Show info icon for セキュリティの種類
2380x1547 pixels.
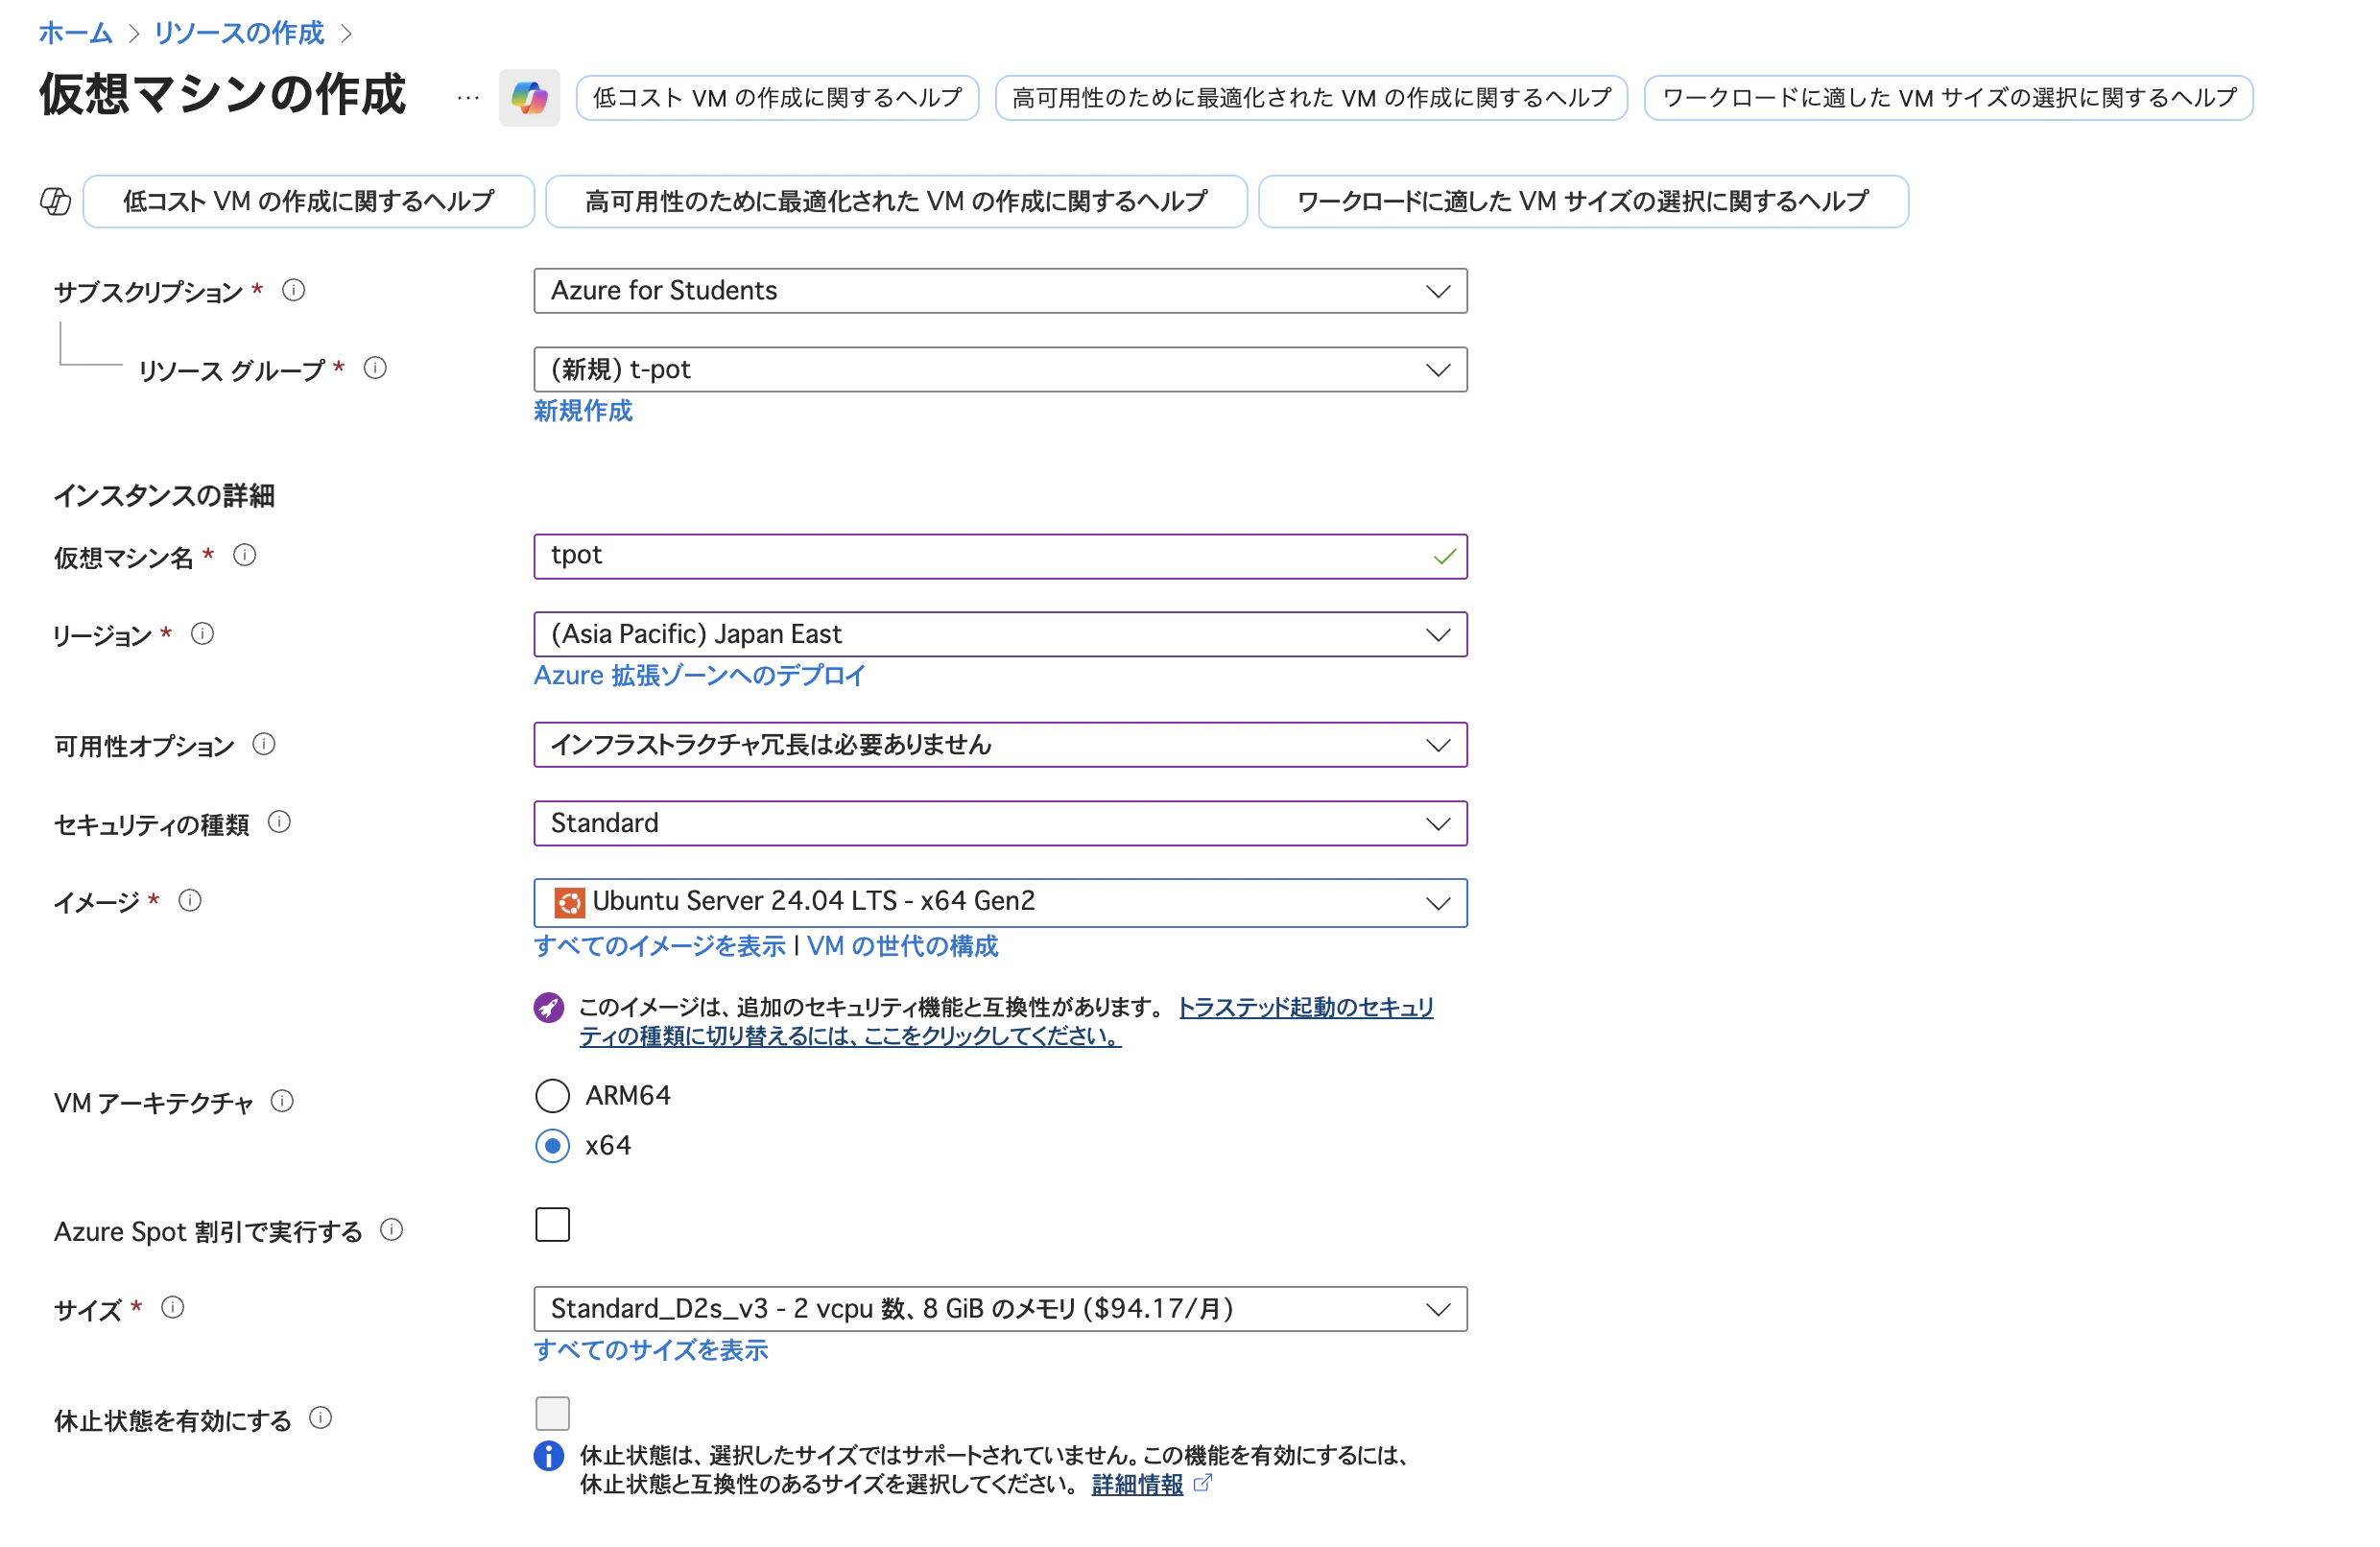[280, 823]
